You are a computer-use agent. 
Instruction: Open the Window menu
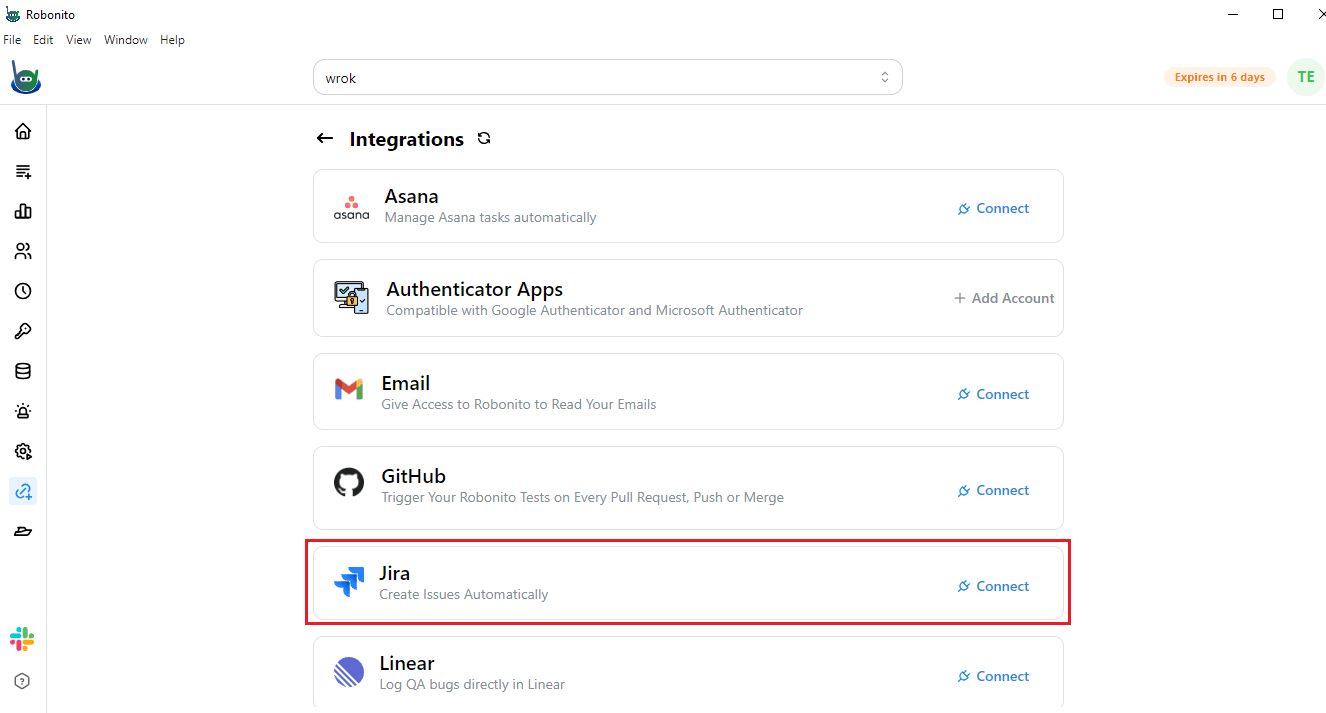coord(126,40)
